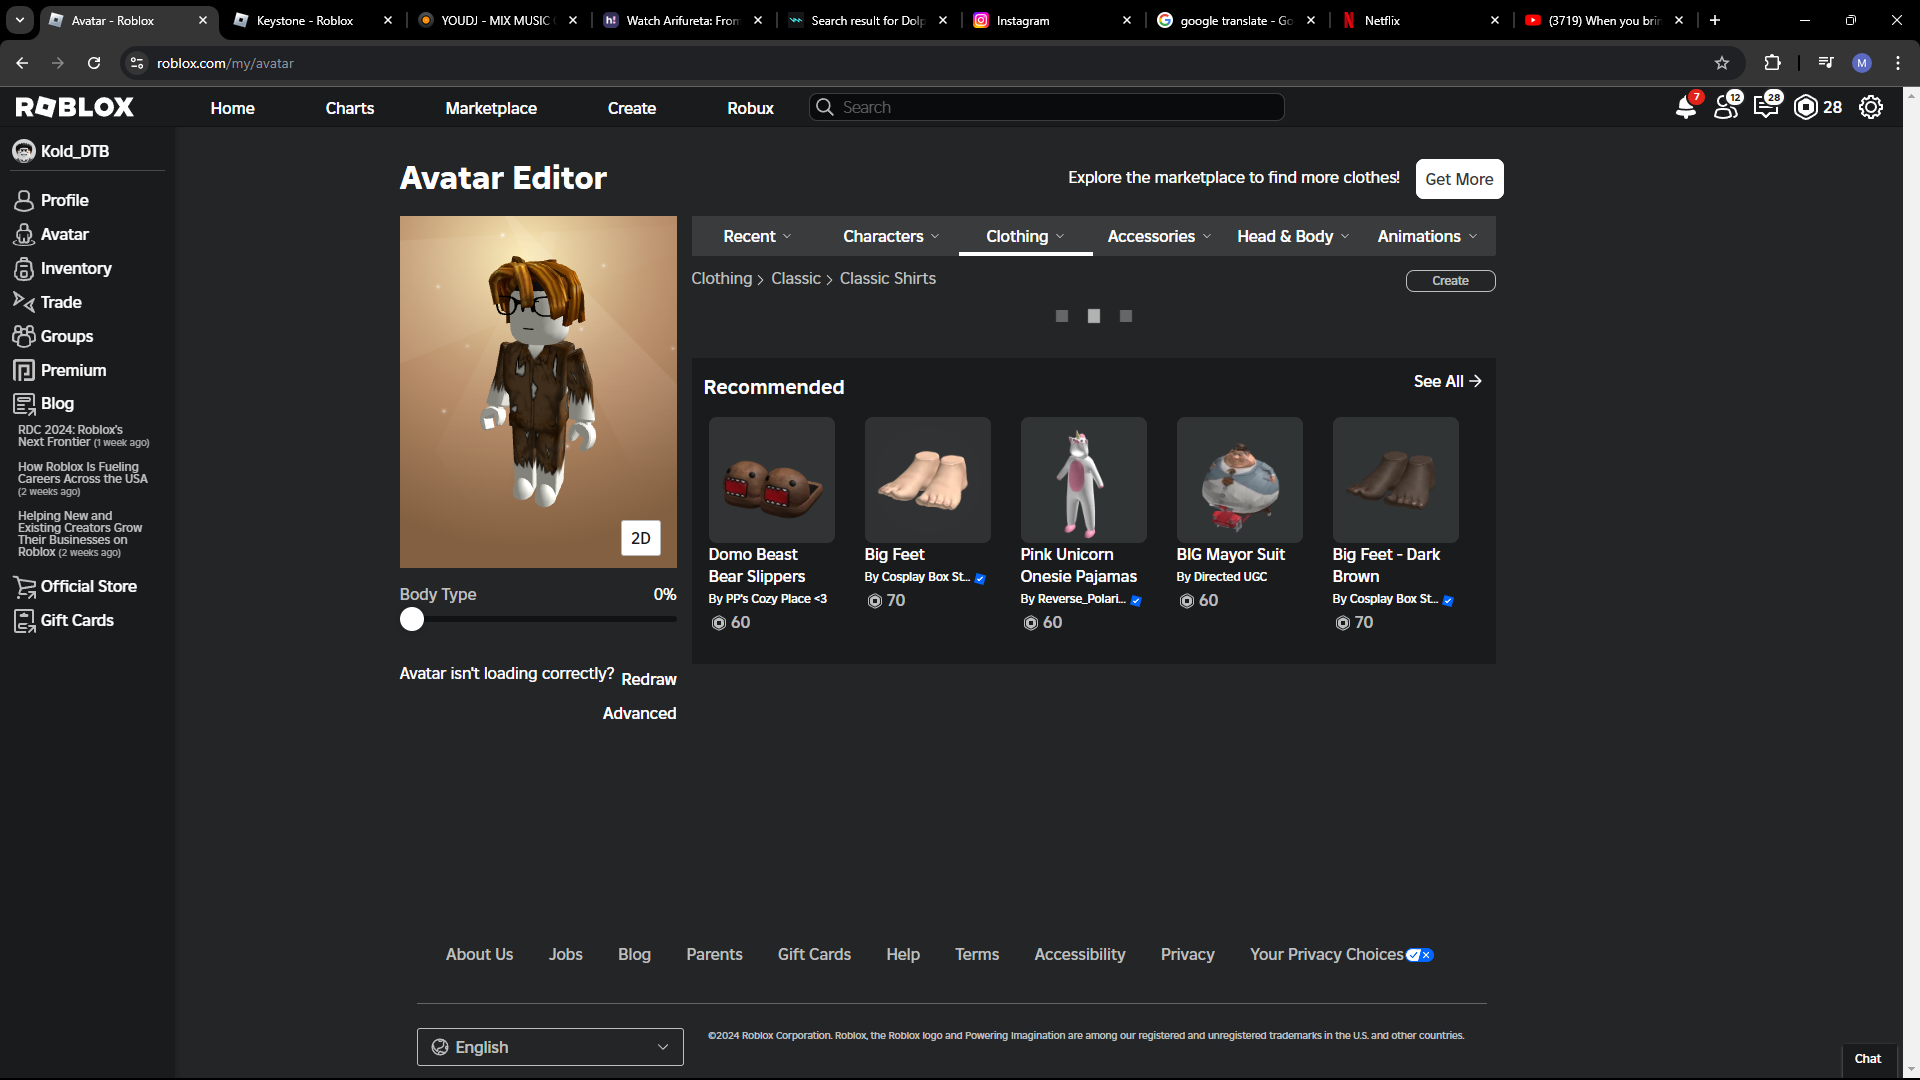Viewport: 1920px width, 1080px height.
Task: Open the English language selector
Action: click(x=550, y=1047)
